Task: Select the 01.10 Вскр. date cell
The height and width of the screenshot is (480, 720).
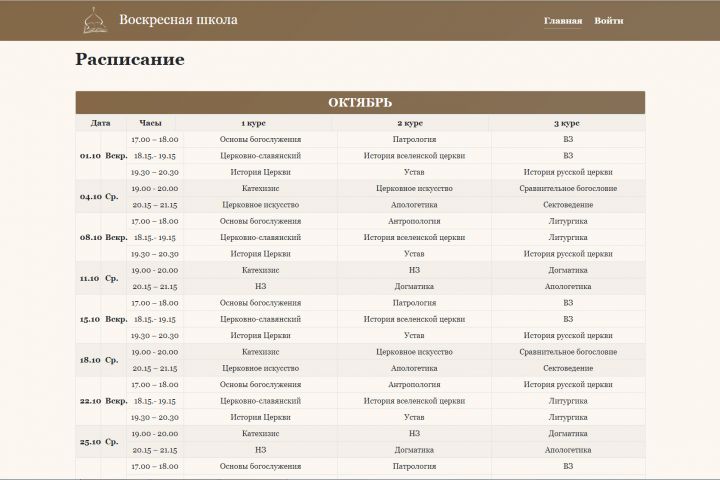Action: (x=103, y=156)
